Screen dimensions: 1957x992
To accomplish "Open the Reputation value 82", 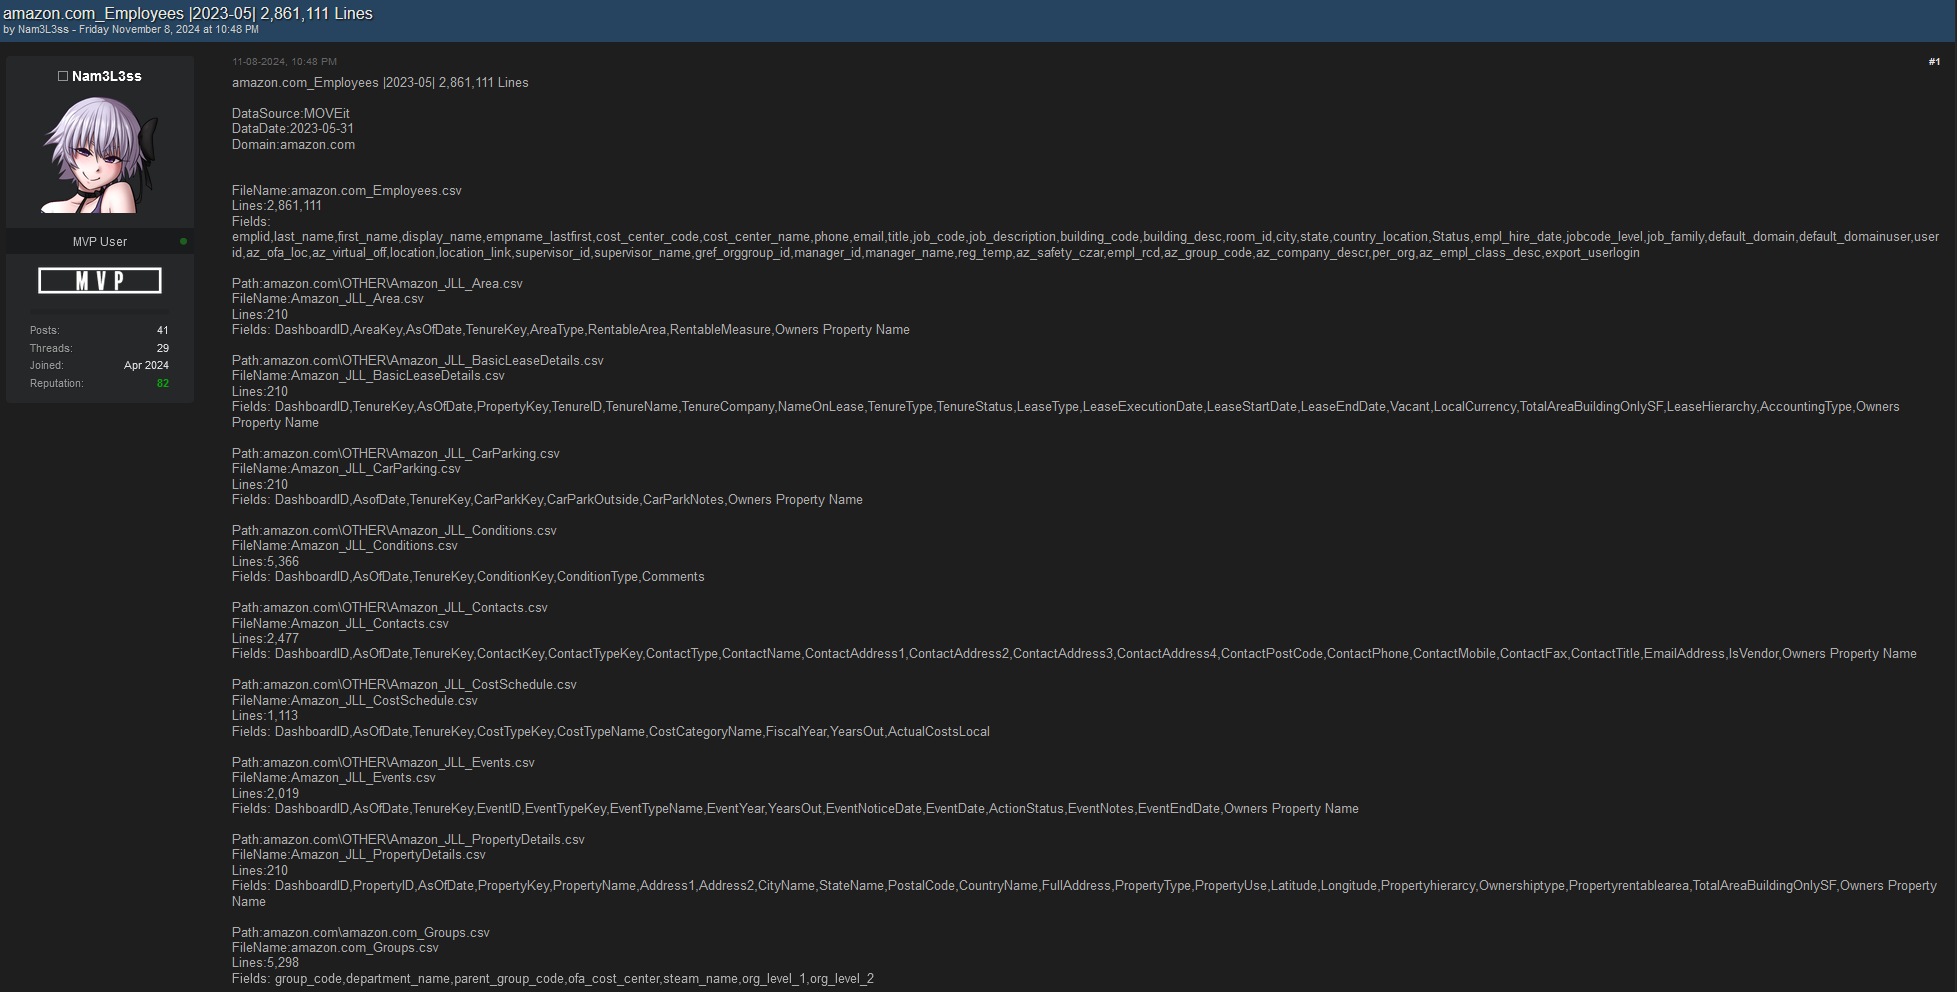I will coord(162,383).
